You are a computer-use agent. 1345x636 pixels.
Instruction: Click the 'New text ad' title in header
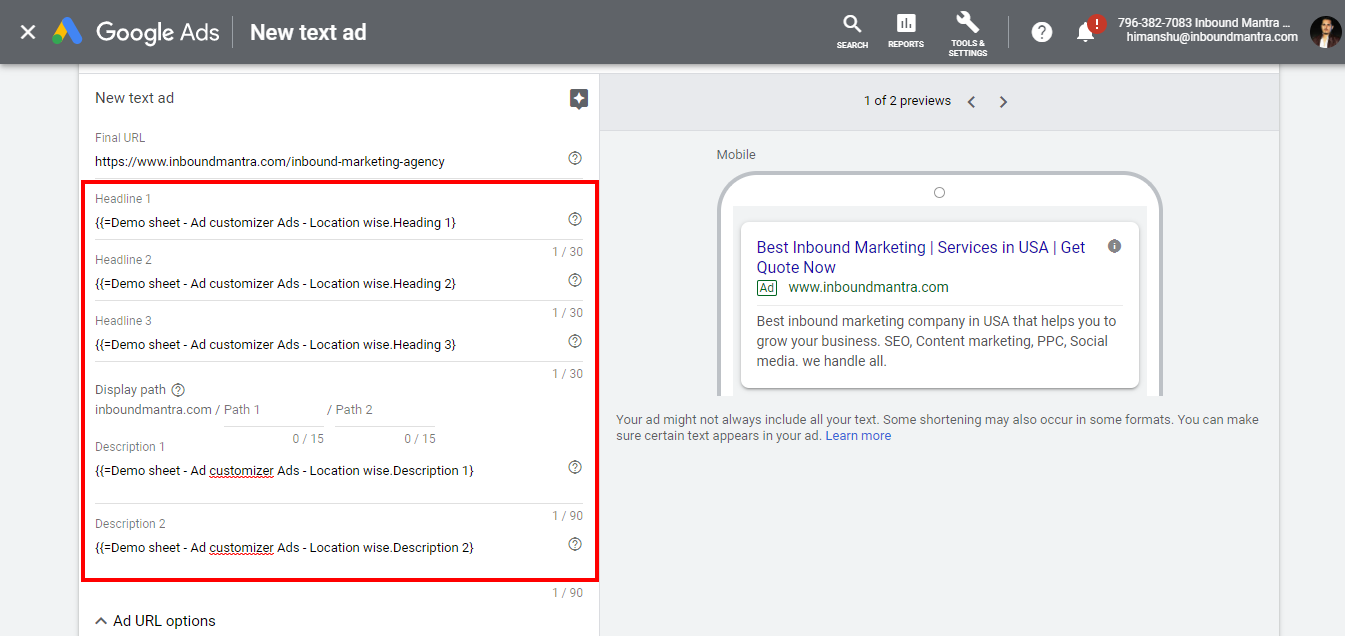click(x=308, y=32)
